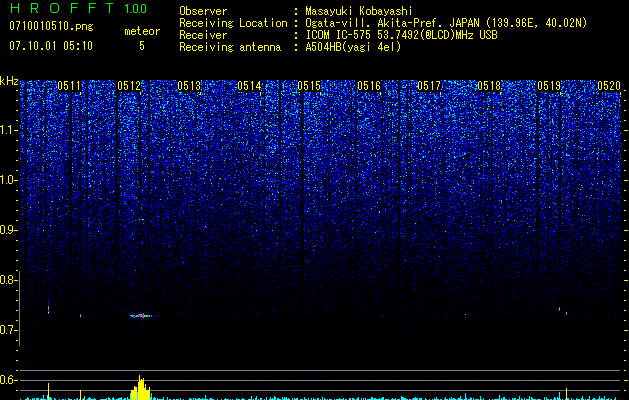Viewport: 629px width, 400px height.
Task: Click the 0513 time marker
Action: tap(189, 86)
